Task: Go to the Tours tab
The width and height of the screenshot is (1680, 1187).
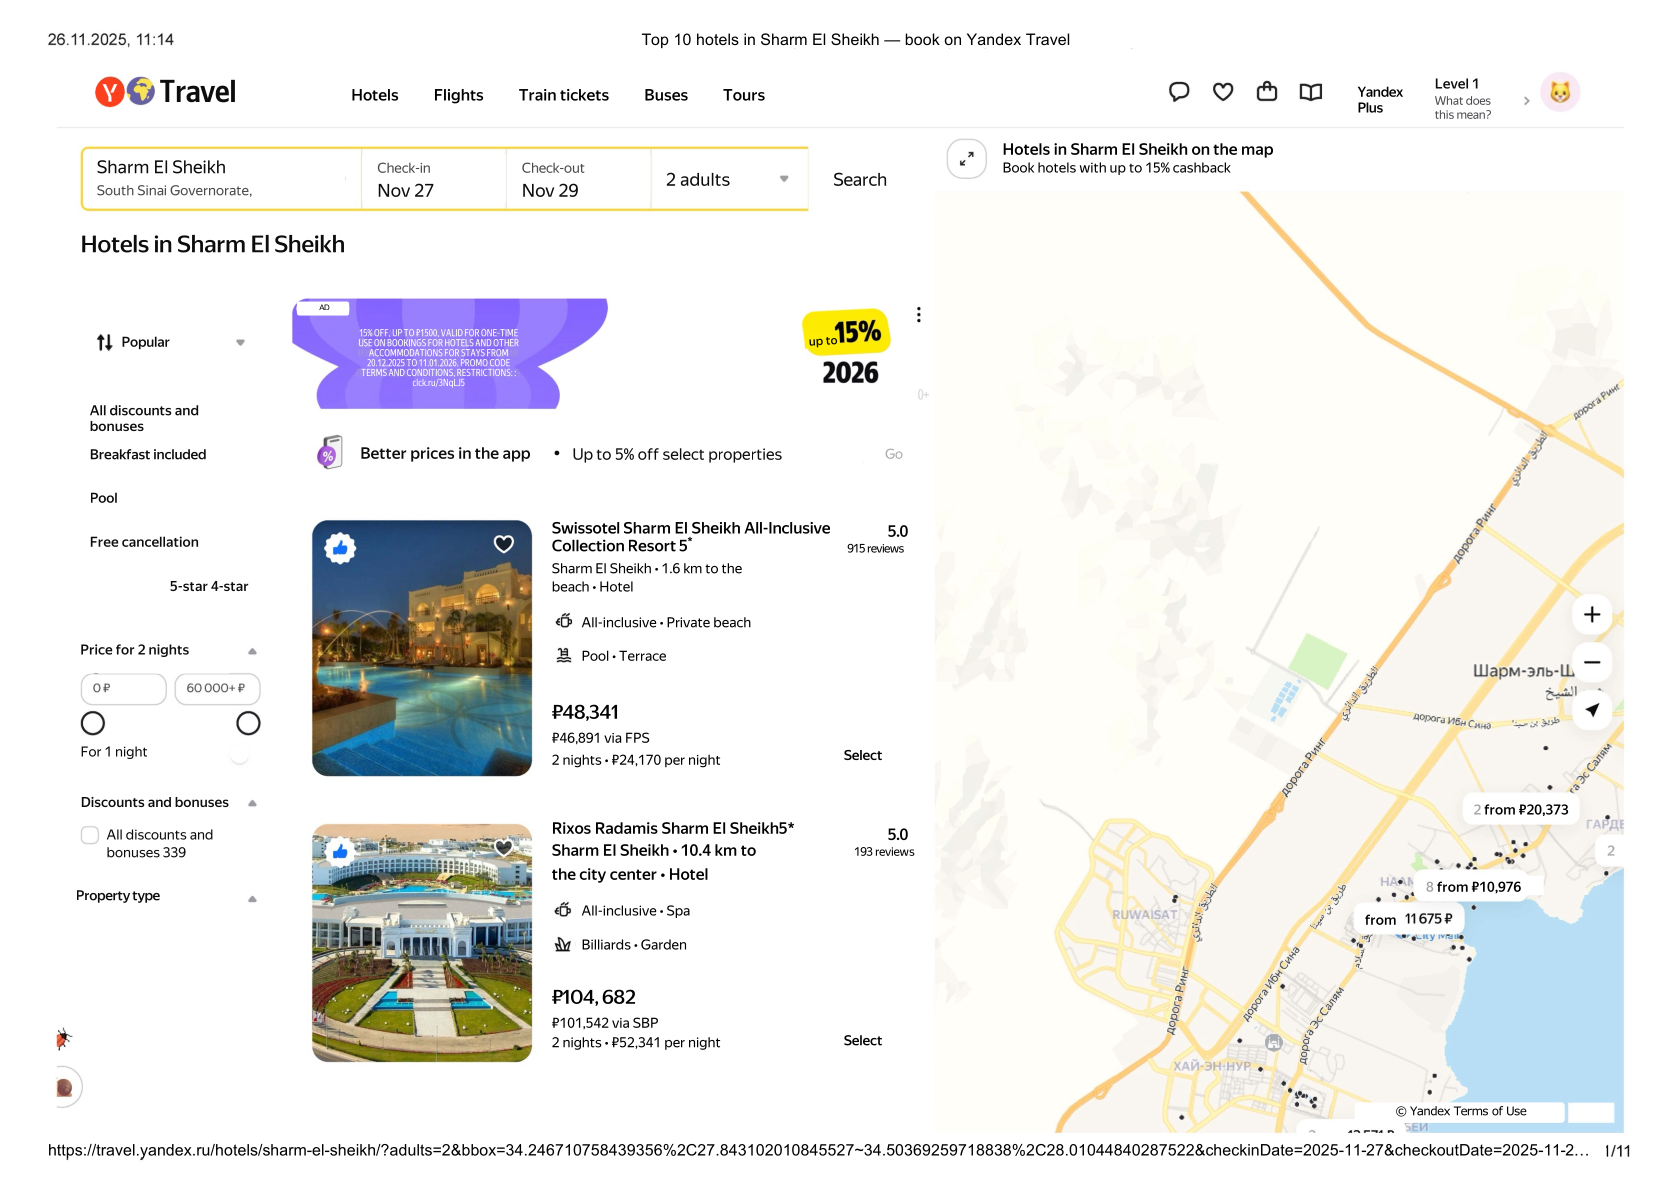Action: 744,95
